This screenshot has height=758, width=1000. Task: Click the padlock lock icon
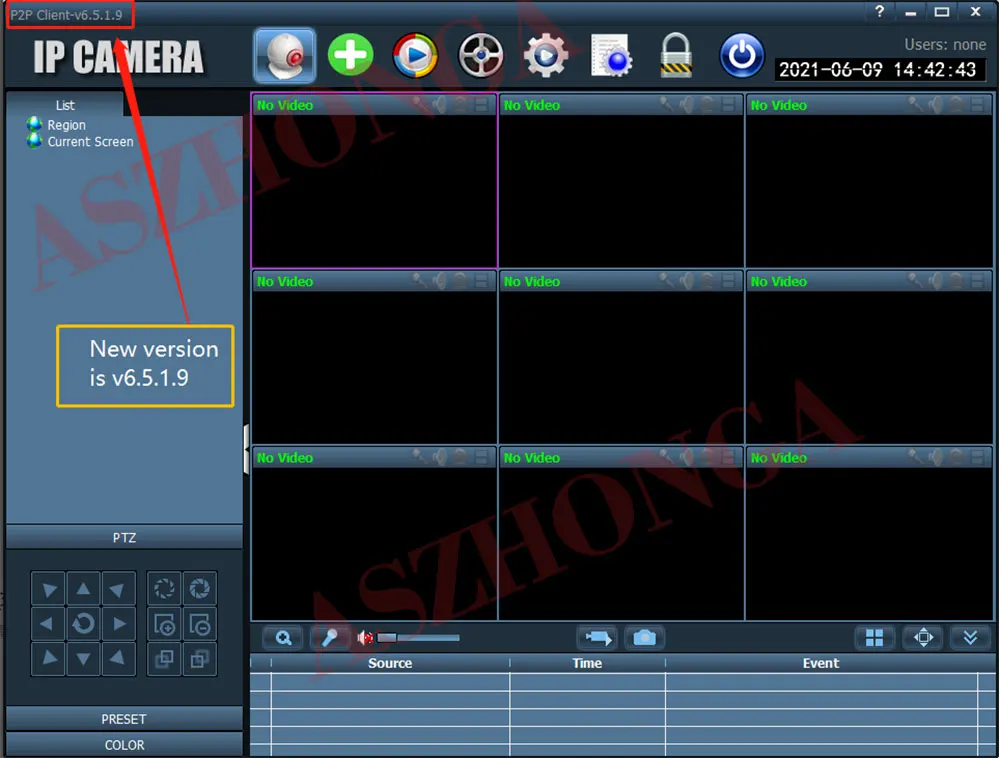(676, 55)
